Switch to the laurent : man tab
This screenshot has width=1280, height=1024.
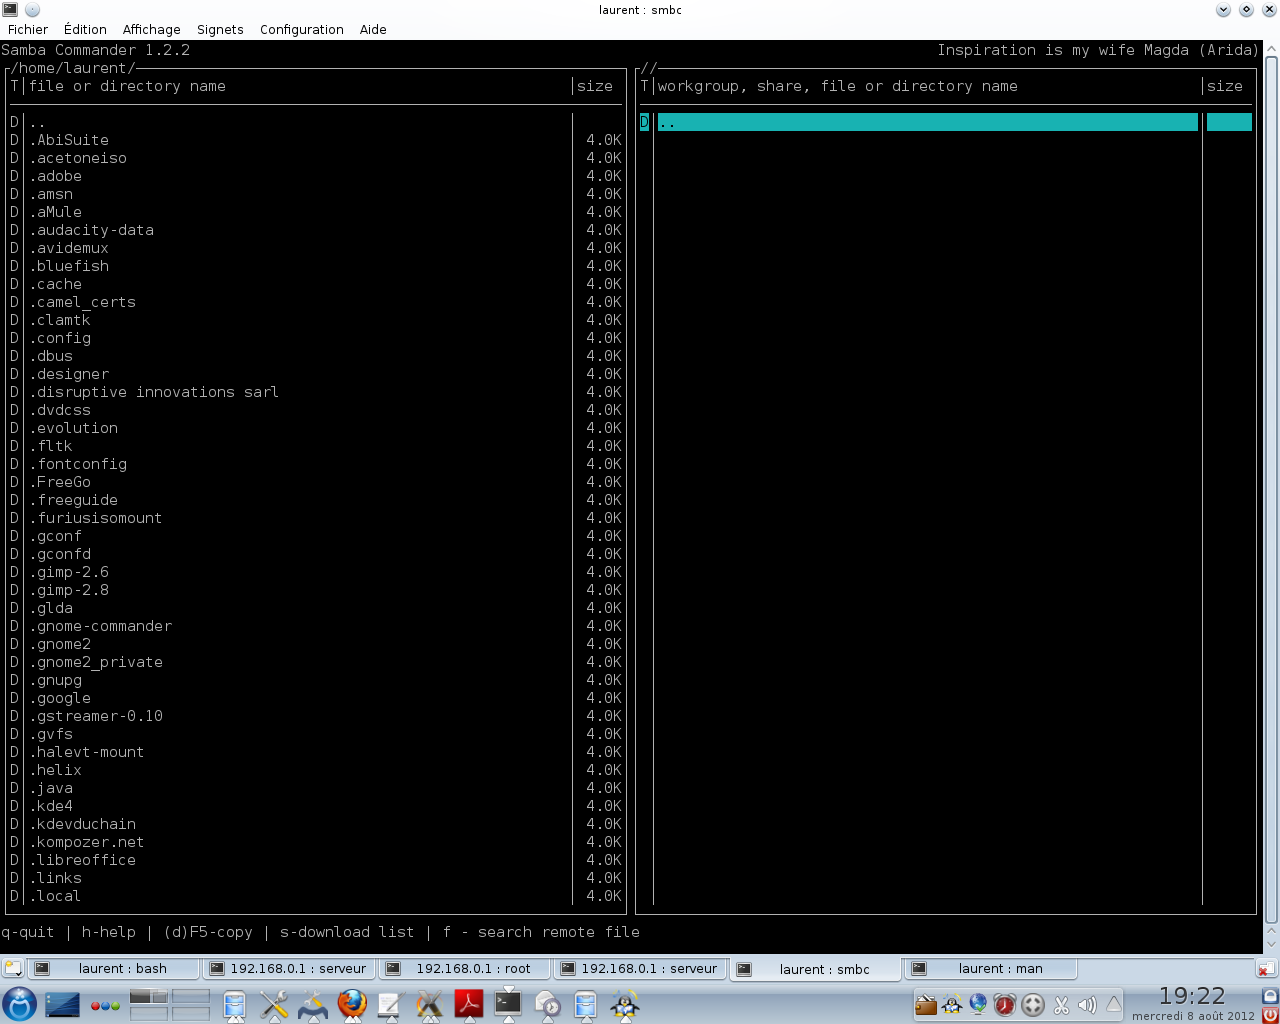point(990,968)
